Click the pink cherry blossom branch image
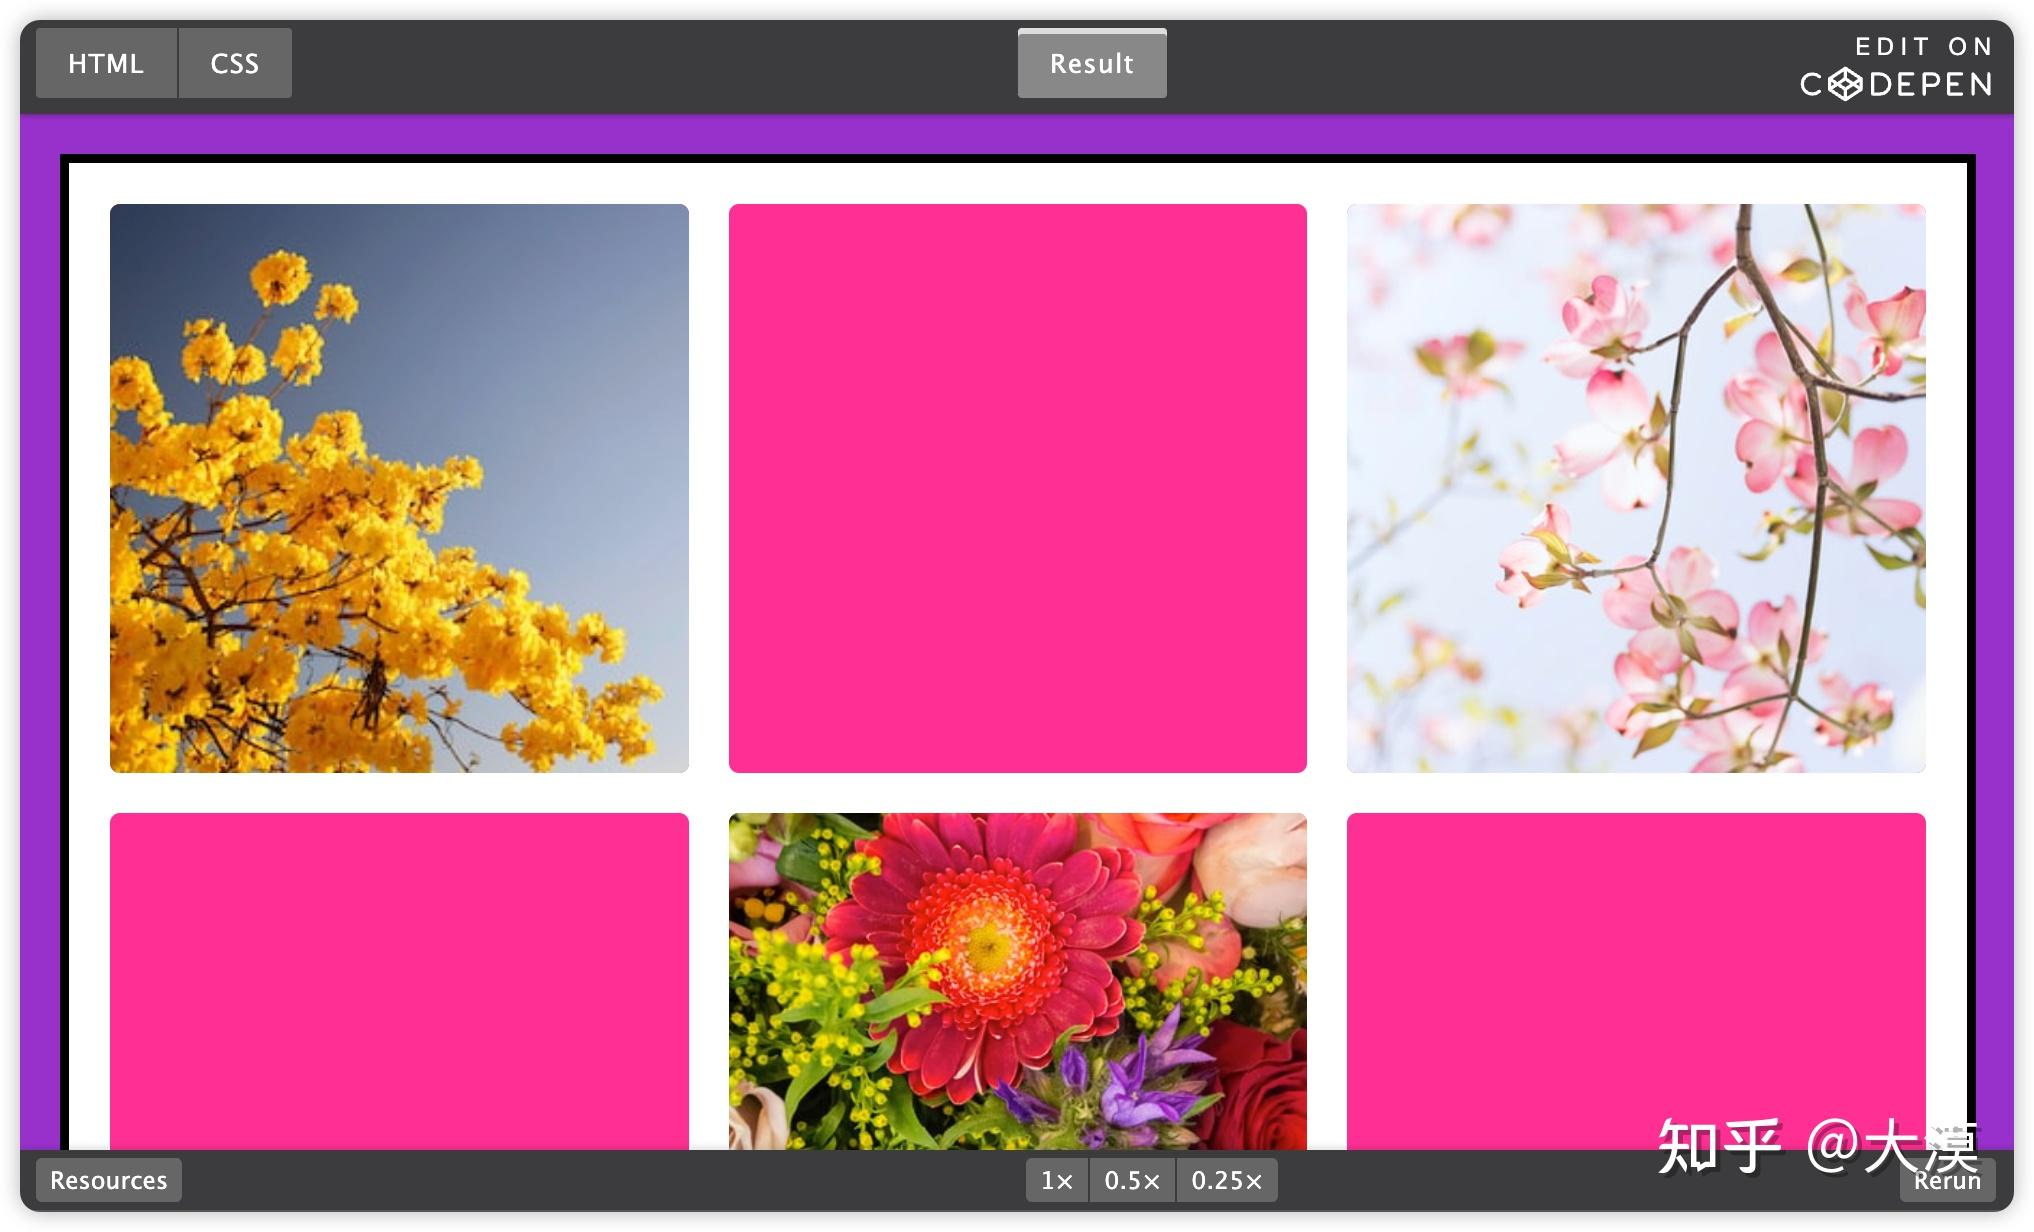This screenshot has width=2034, height=1232. coord(1635,488)
